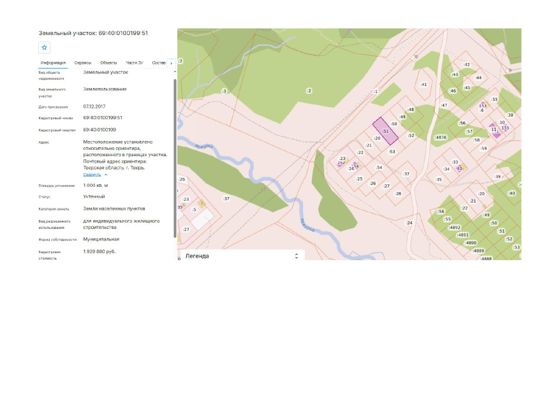The height and width of the screenshot is (396, 560).
Task: Click parcel 41 on the map
Action: 424,85
